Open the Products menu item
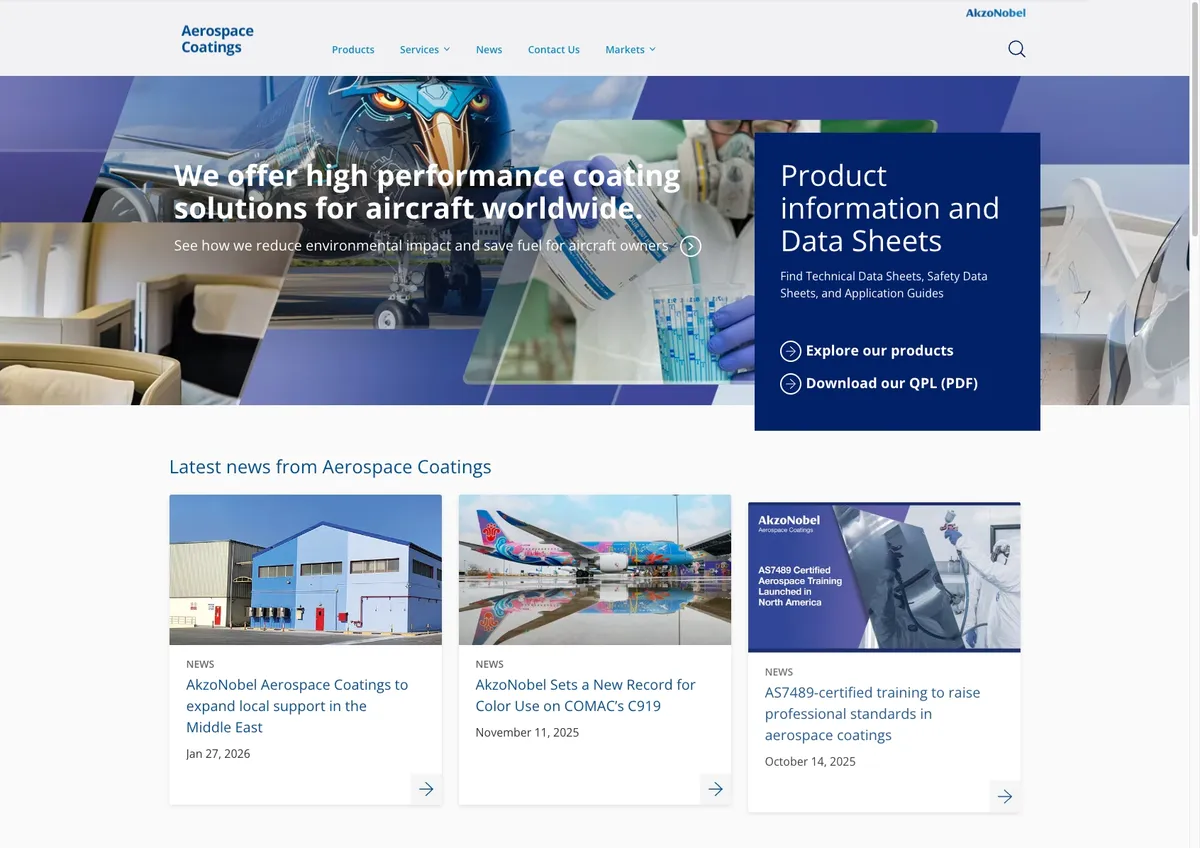 point(353,49)
